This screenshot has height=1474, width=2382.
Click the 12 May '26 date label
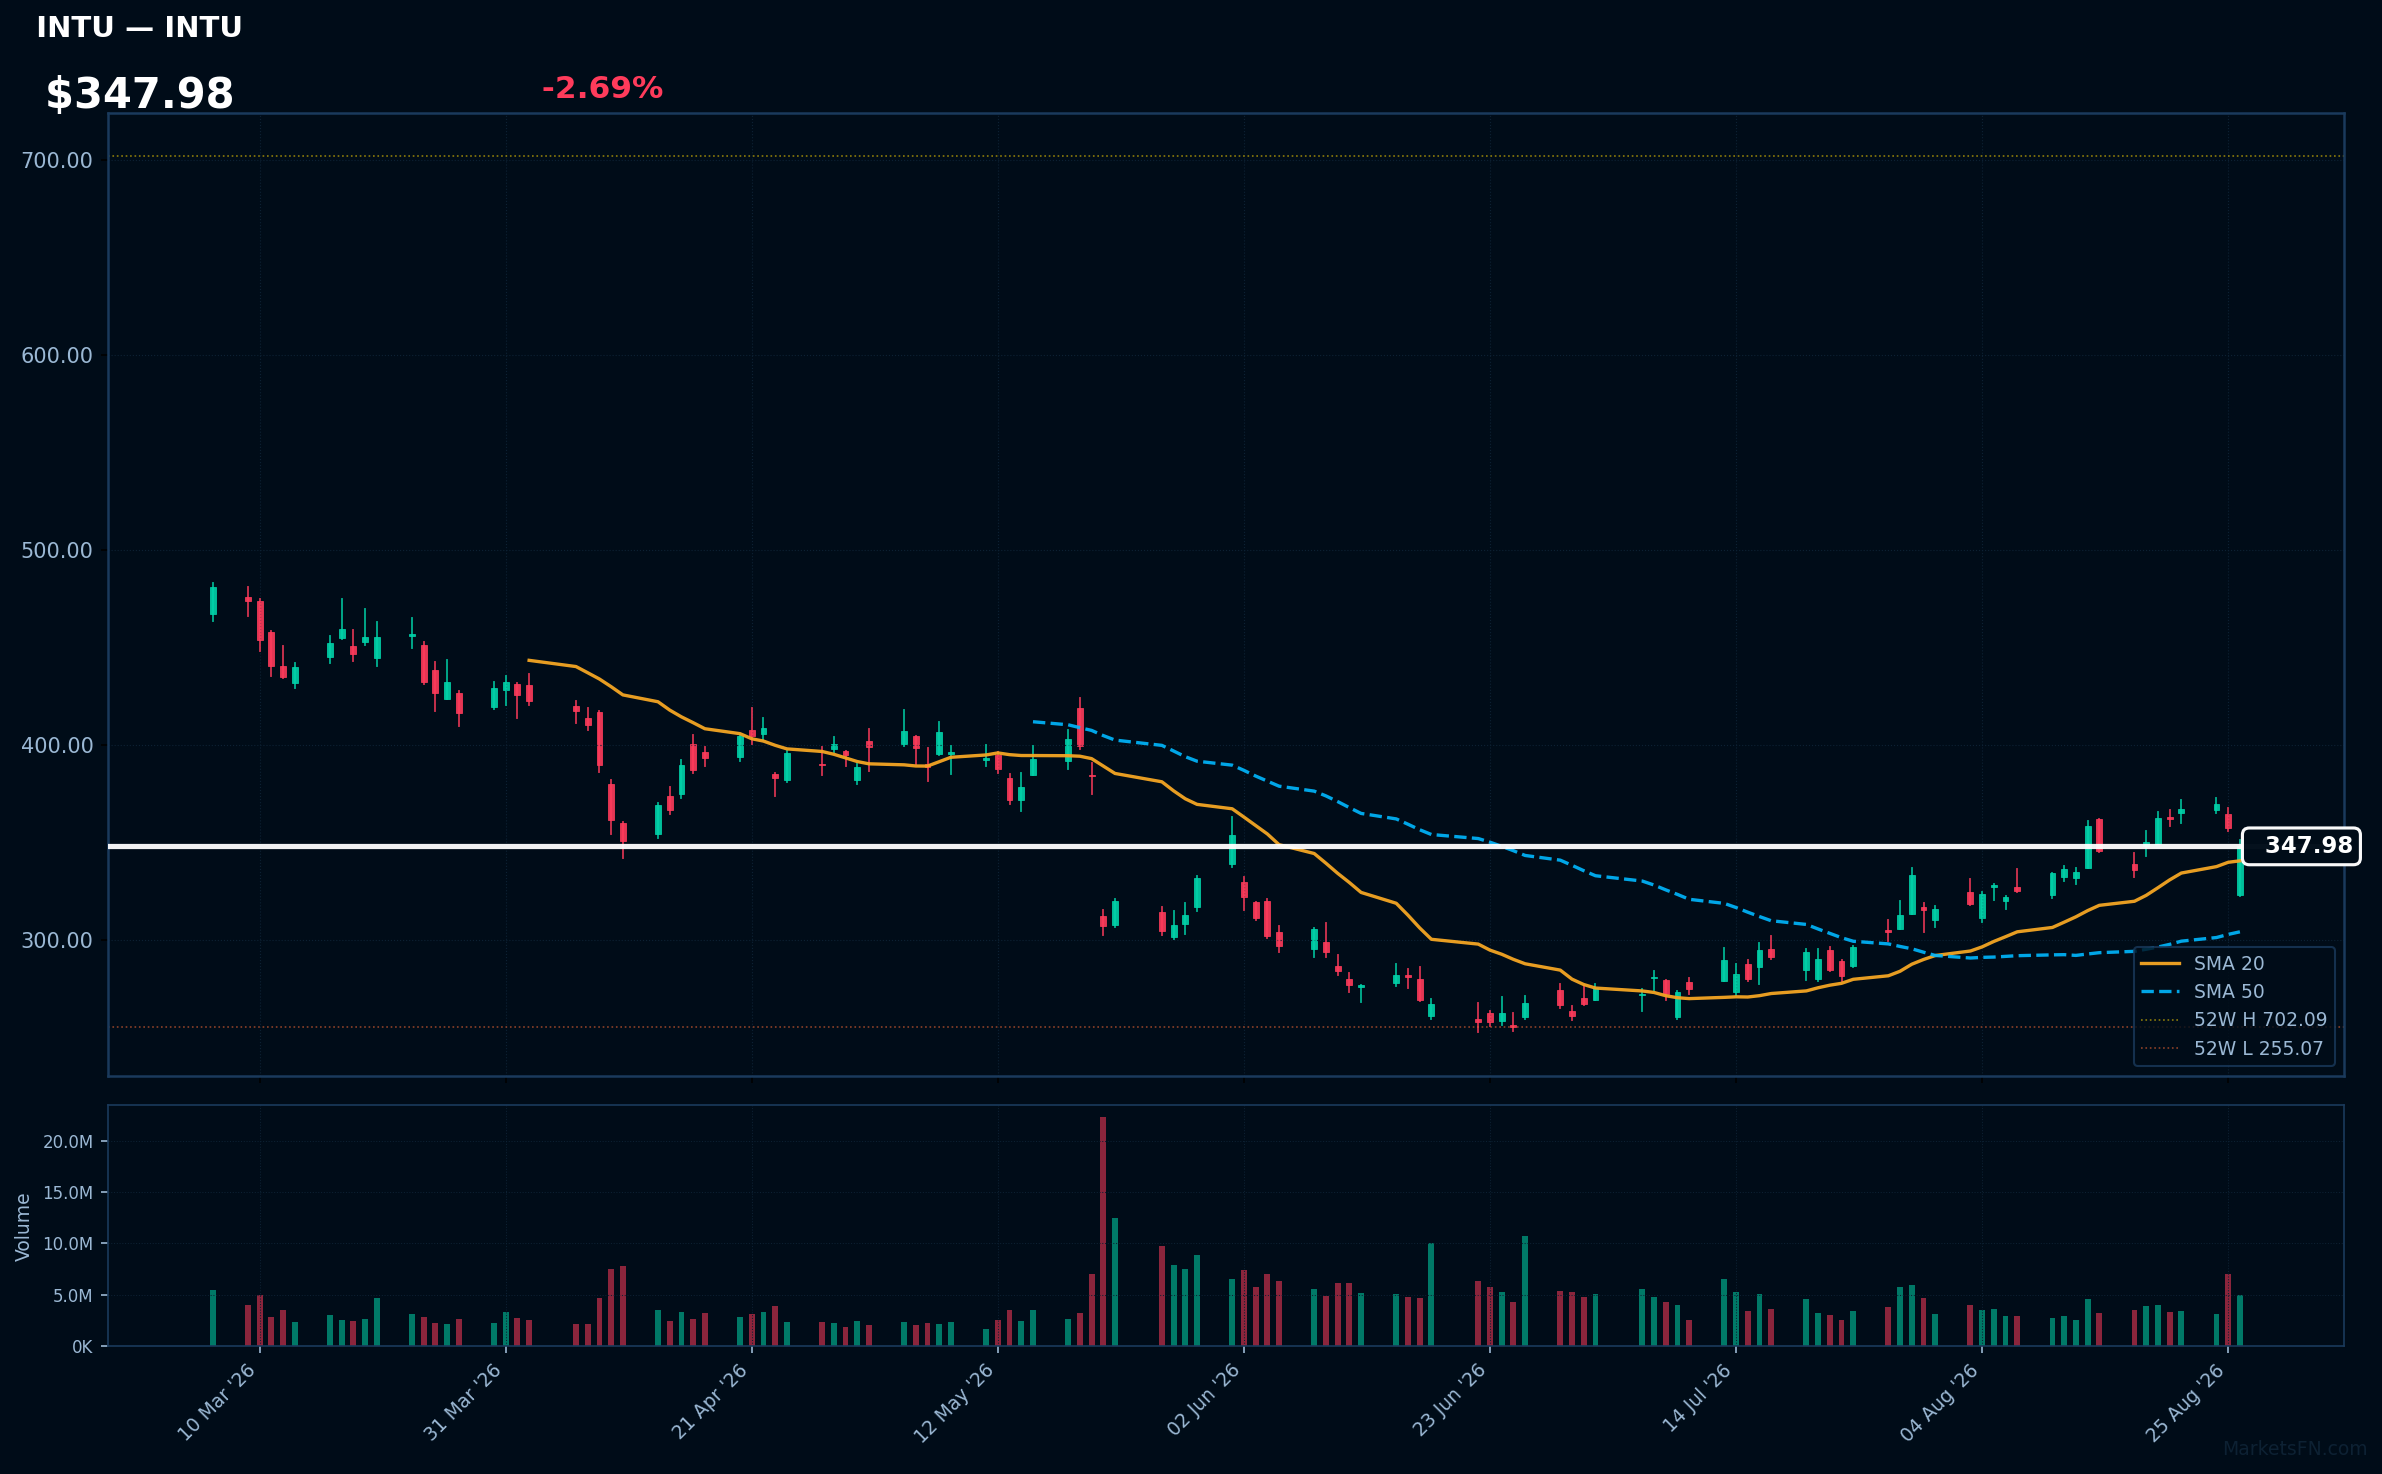point(955,1402)
